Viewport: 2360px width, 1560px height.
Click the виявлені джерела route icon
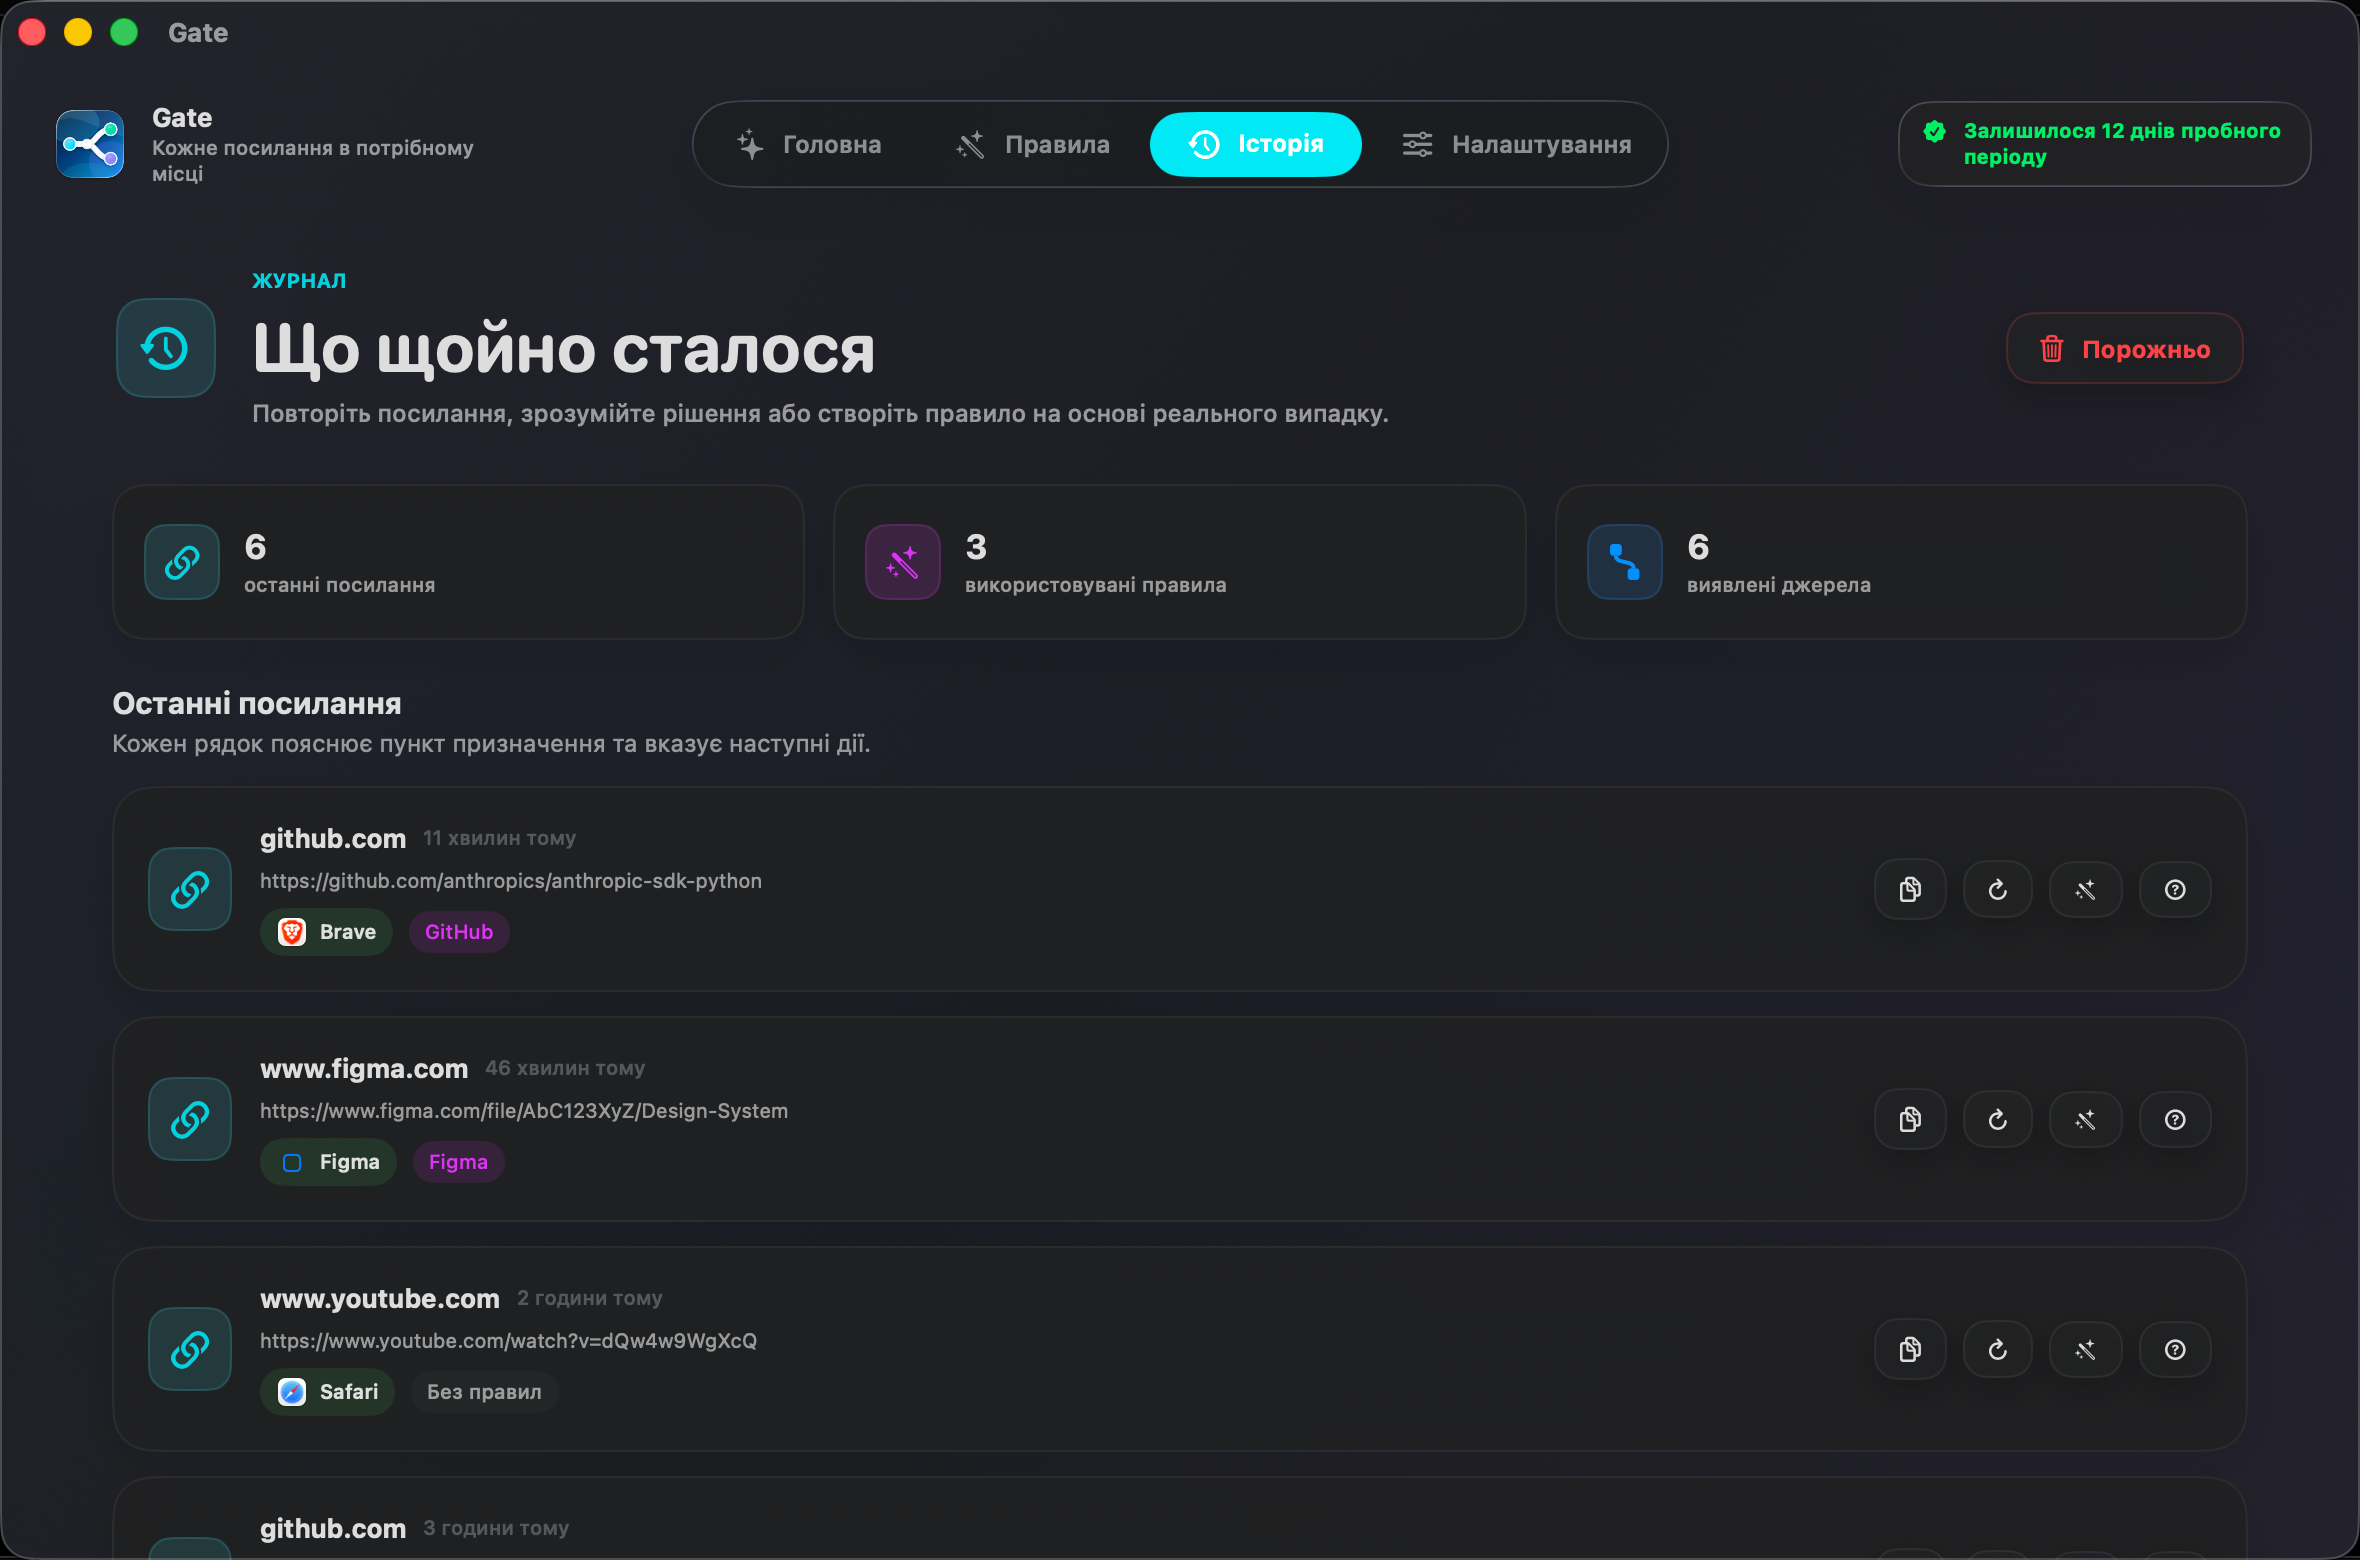click(x=1625, y=562)
